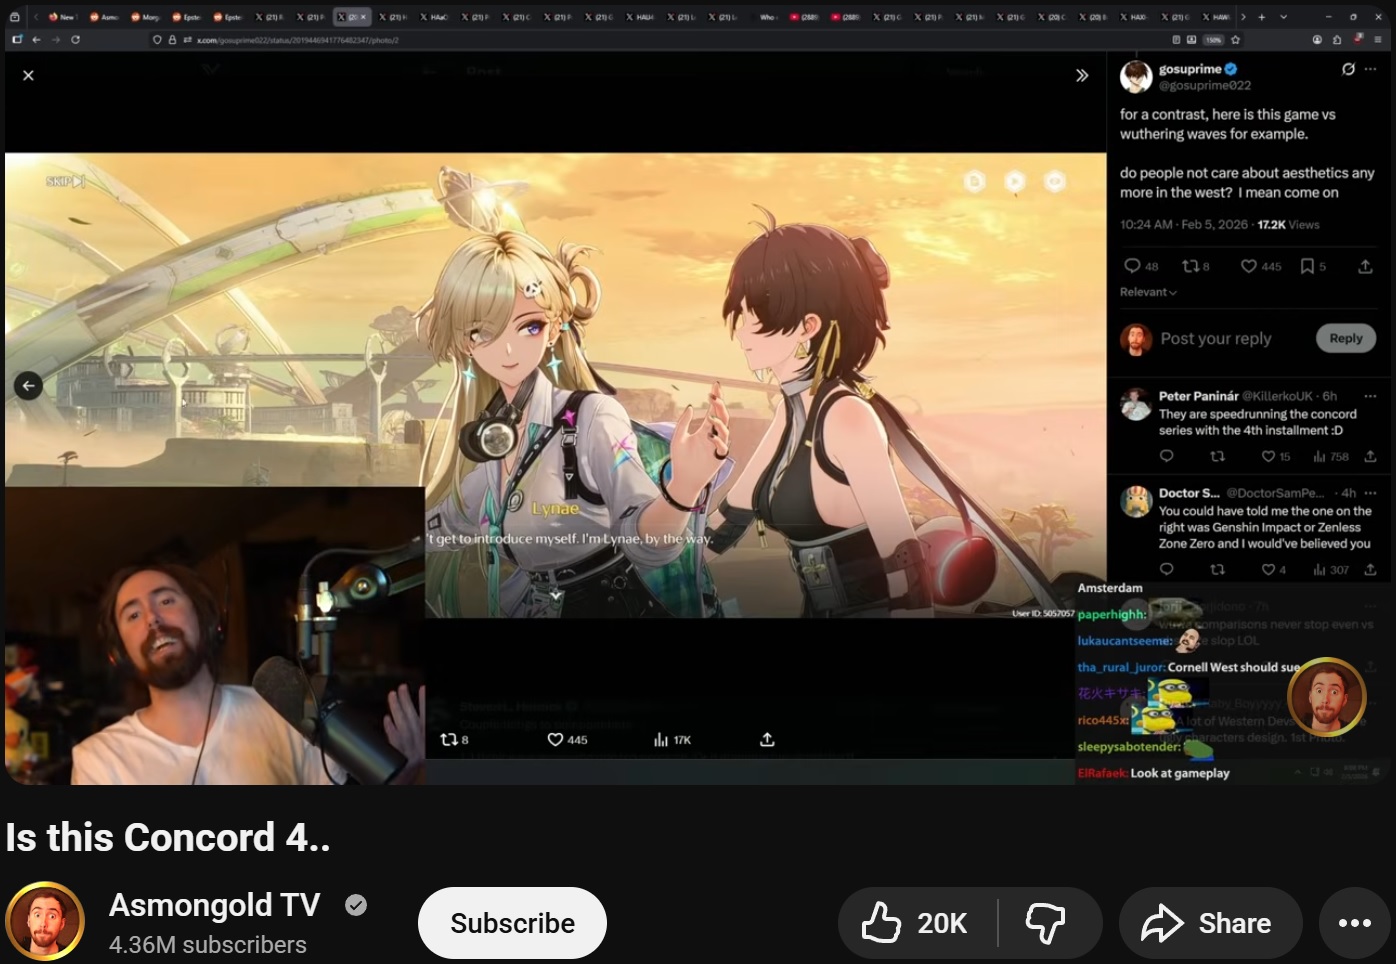Share Doctor S's reply
This screenshot has width=1396, height=964.
1370,569
